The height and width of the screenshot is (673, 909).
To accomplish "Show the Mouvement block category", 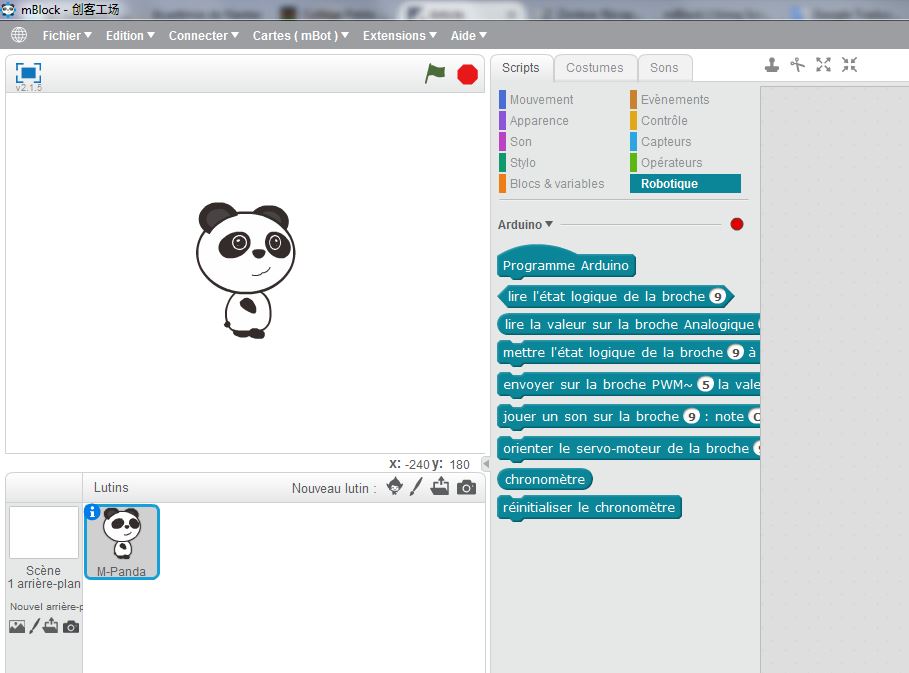I will [x=541, y=100].
